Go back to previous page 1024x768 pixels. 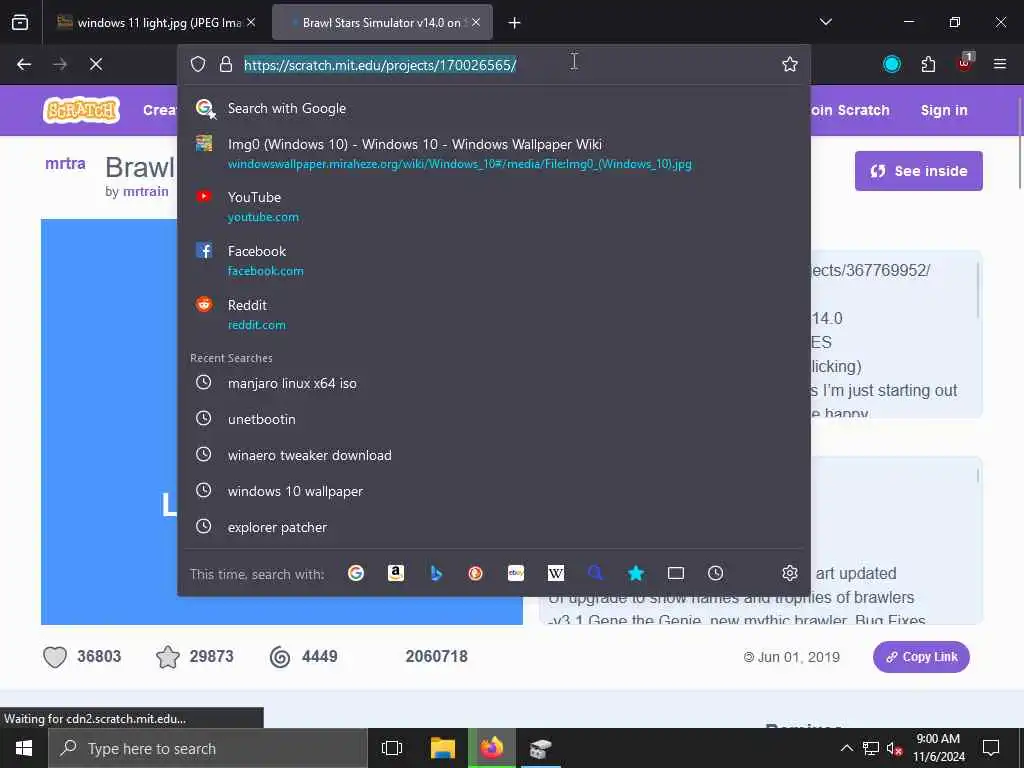[24, 64]
